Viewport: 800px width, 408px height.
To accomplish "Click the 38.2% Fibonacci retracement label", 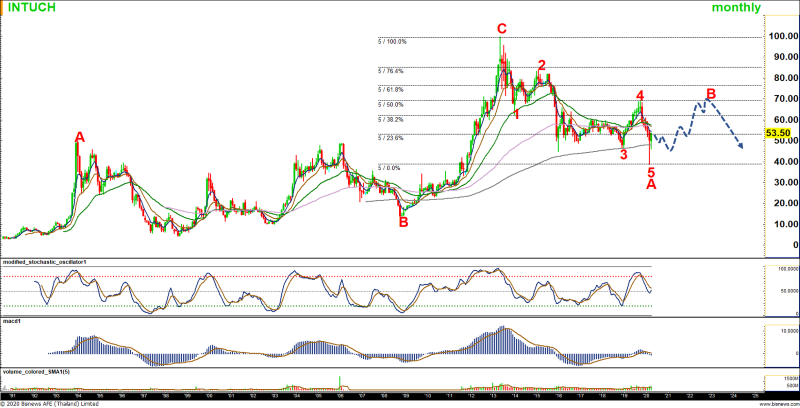I will point(391,119).
